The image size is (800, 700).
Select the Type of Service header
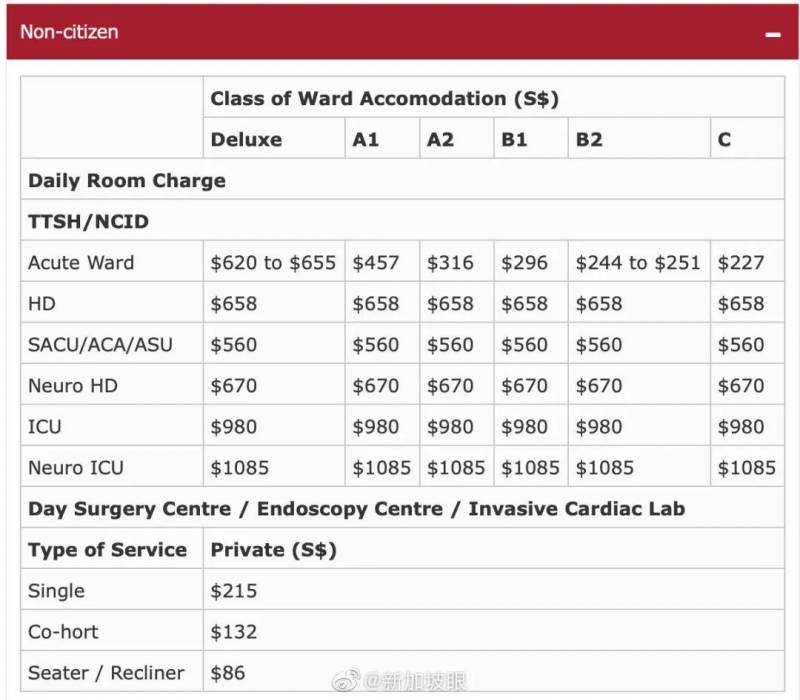click(108, 550)
